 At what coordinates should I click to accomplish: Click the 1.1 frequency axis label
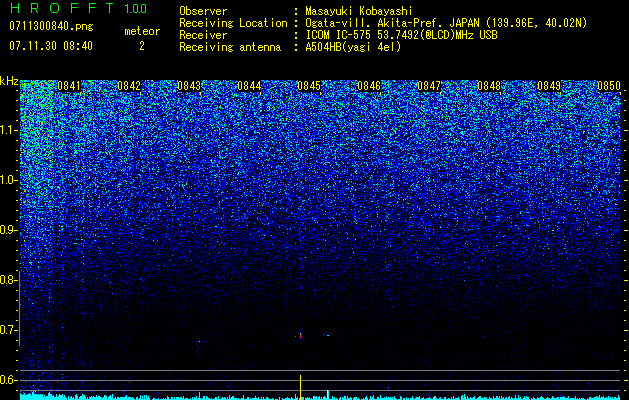coord(9,130)
